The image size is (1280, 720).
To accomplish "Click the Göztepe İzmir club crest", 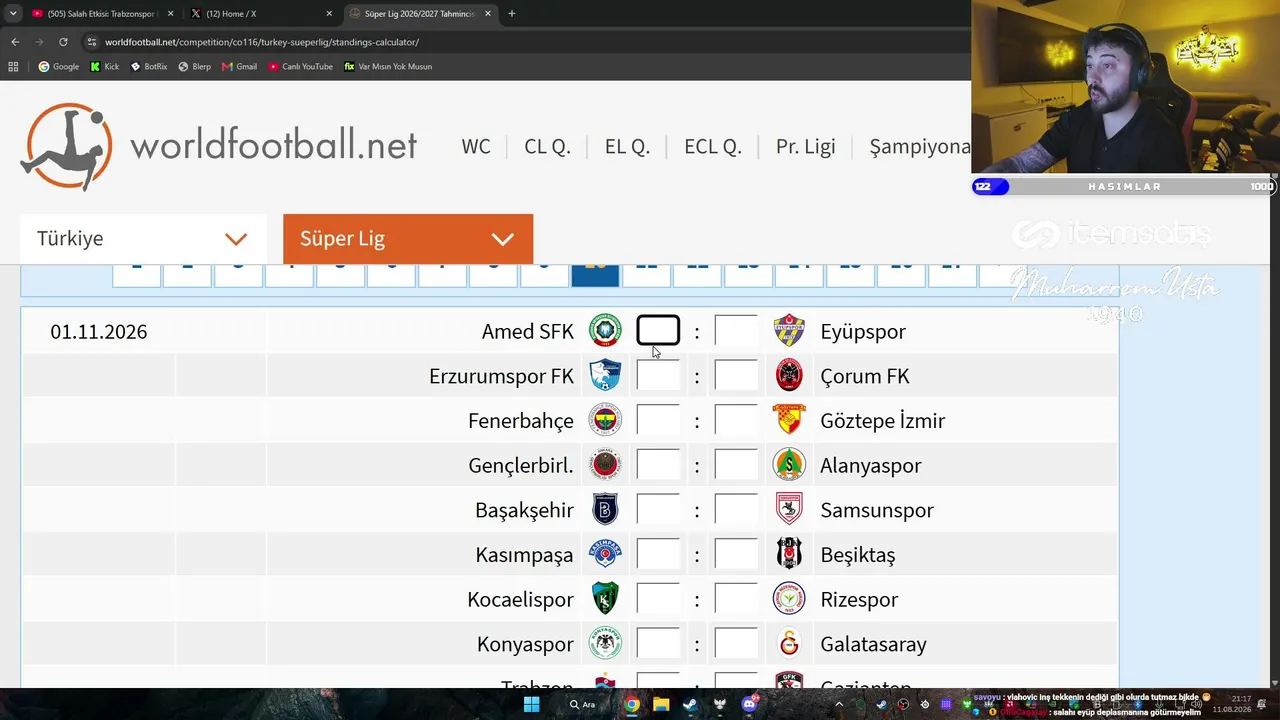I will (789, 420).
